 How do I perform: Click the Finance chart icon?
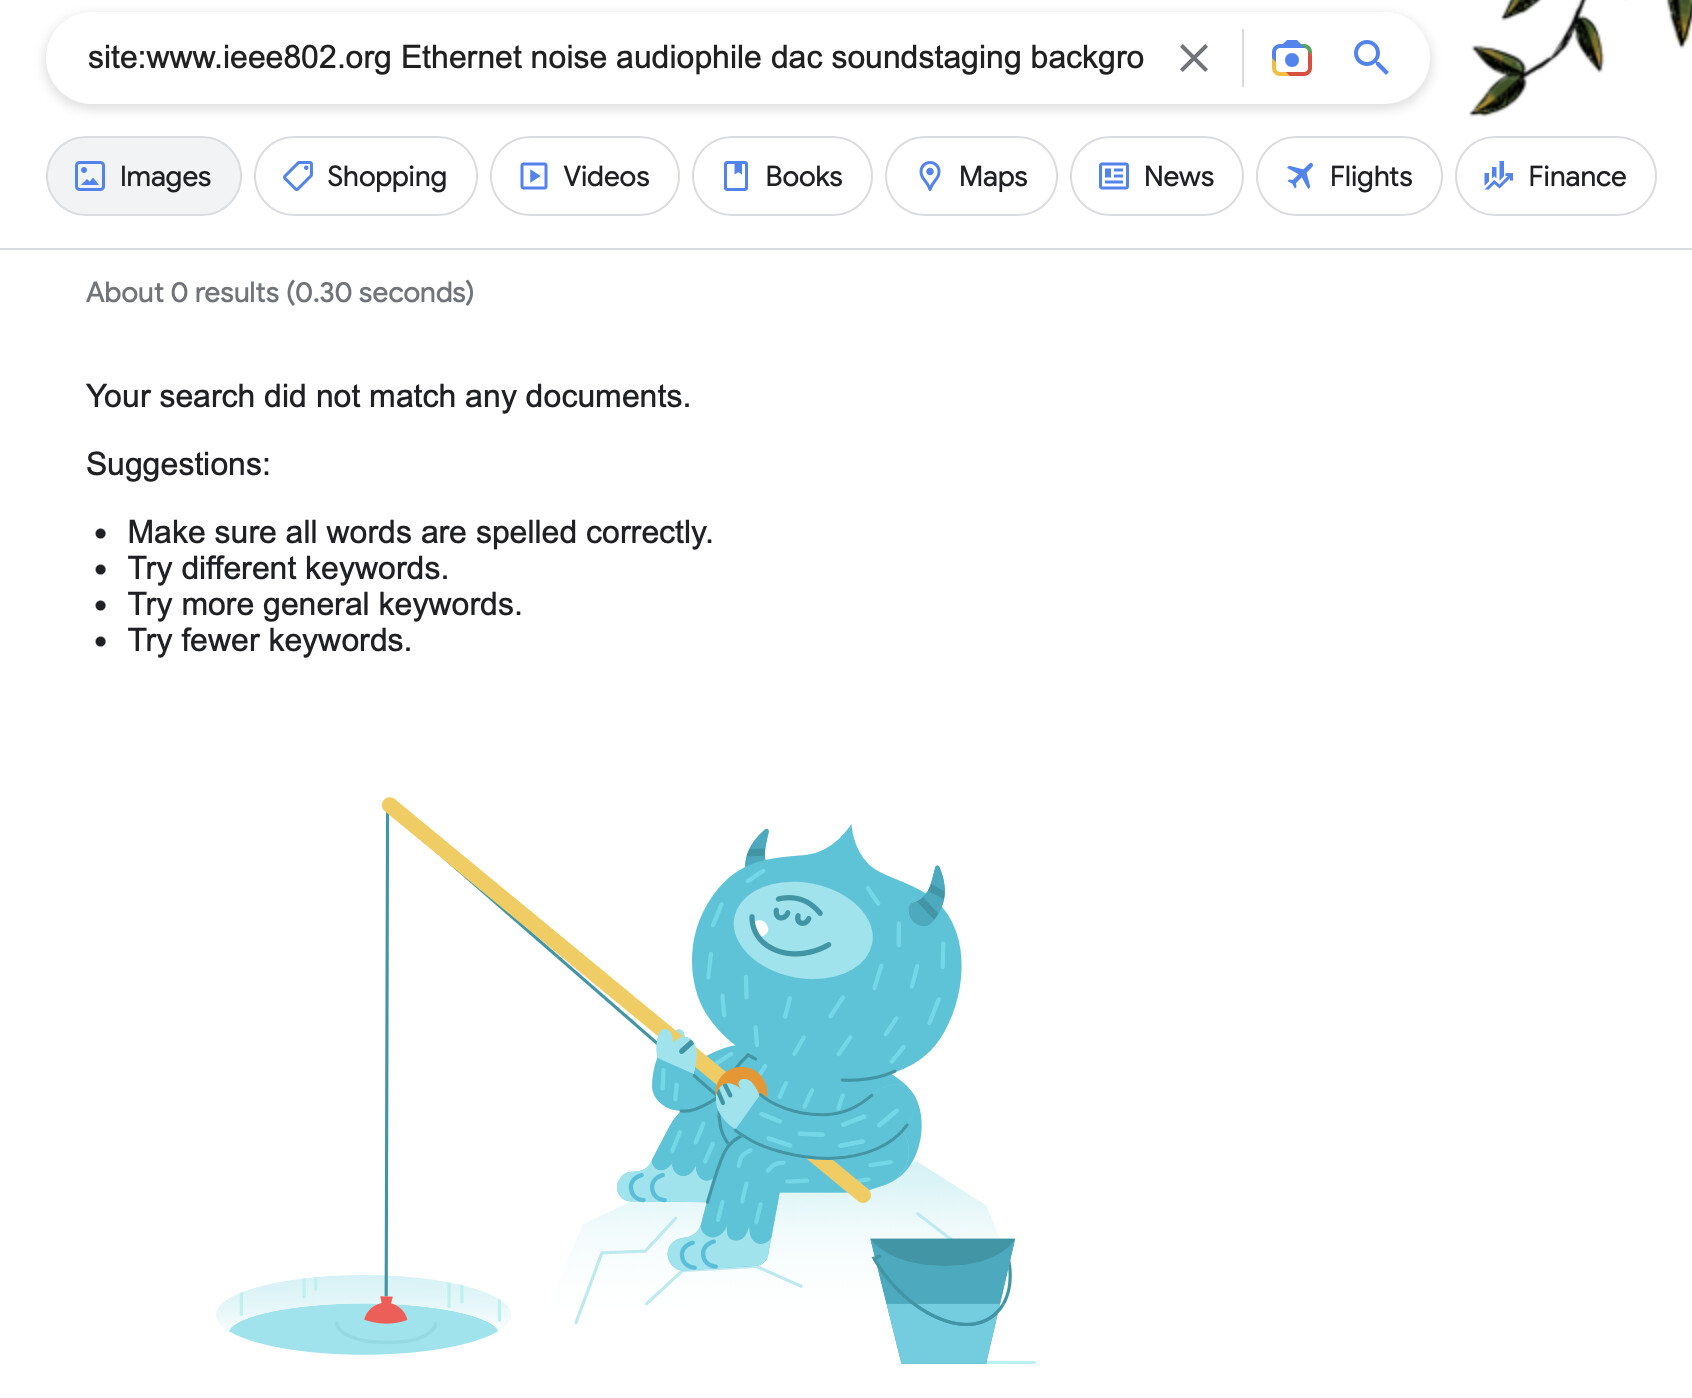(1498, 176)
